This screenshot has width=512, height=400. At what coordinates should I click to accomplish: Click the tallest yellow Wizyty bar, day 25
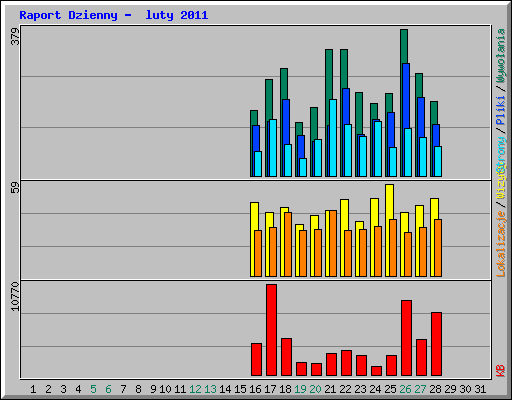(x=389, y=202)
